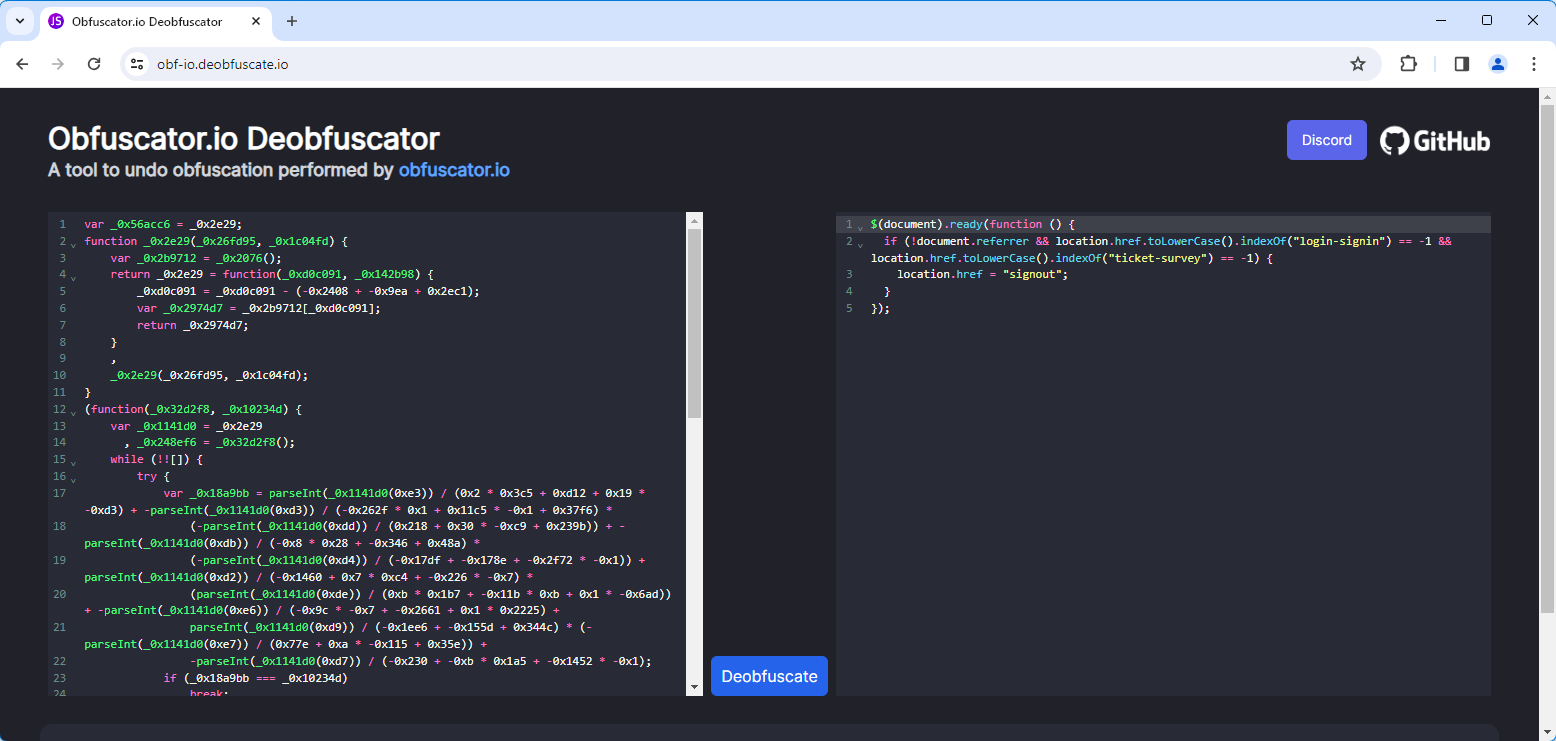Collapse the fold arrow at line 1 in output editor

[861, 226]
